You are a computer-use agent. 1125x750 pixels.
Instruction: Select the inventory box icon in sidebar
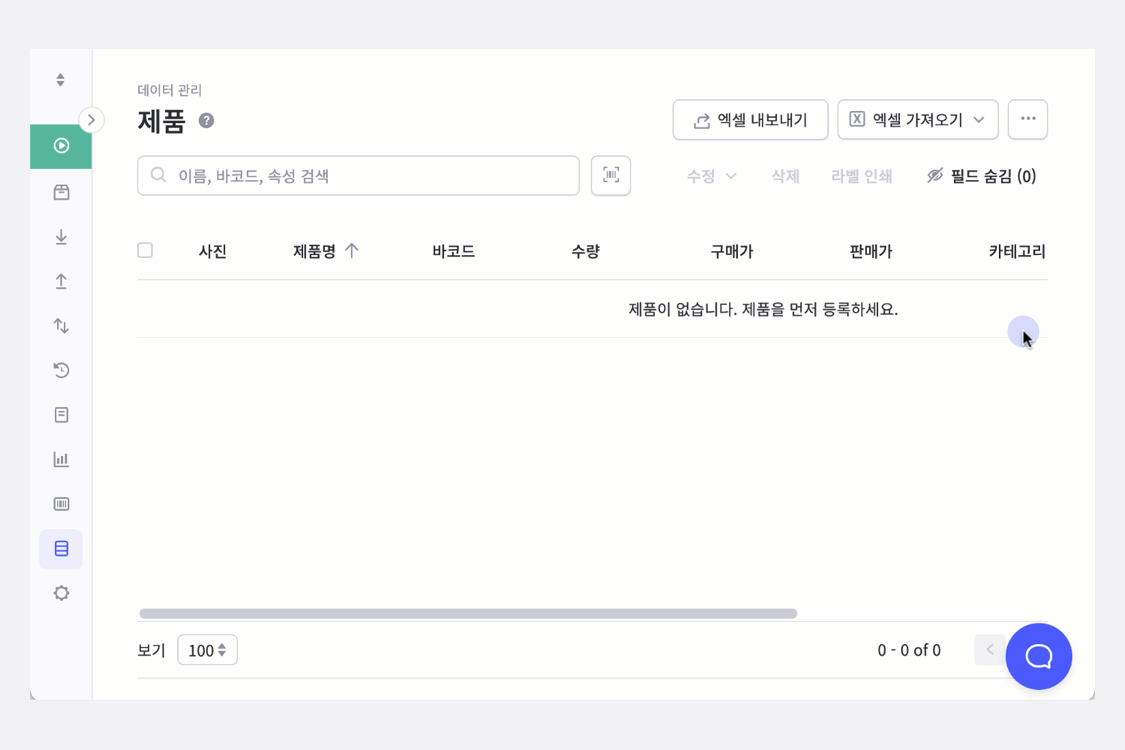(x=60, y=192)
